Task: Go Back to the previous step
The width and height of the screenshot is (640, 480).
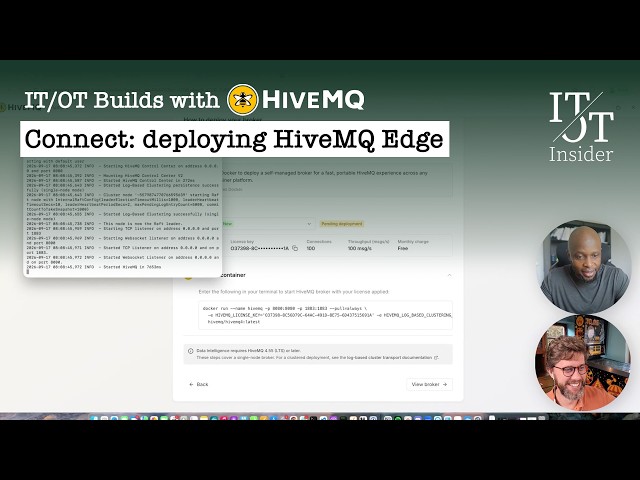Action: 199,384
